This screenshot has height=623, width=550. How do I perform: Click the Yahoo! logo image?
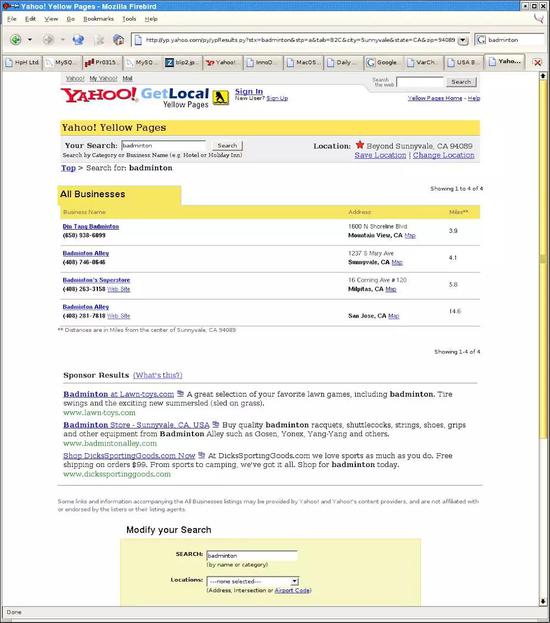(x=99, y=95)
